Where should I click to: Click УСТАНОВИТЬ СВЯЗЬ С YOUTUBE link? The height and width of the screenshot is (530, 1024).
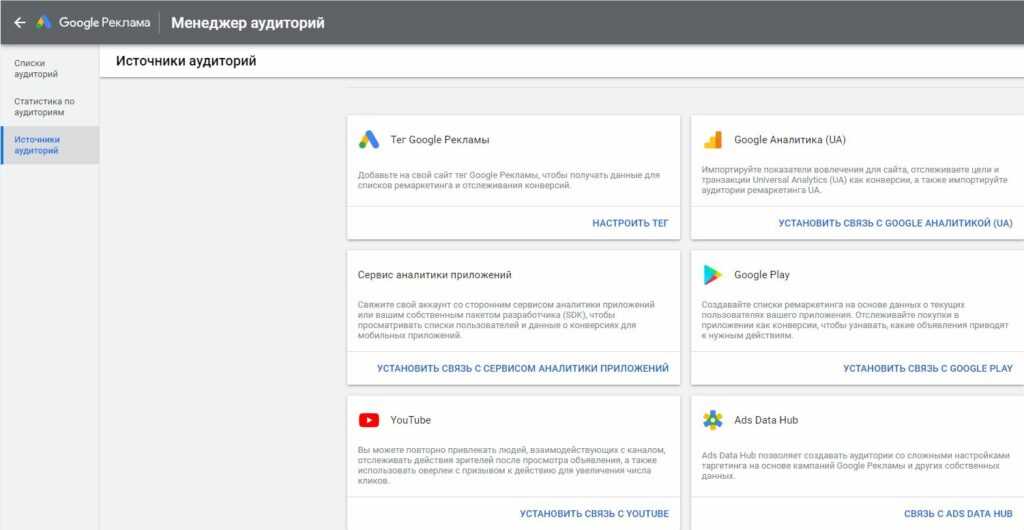[x=593, y=513]
